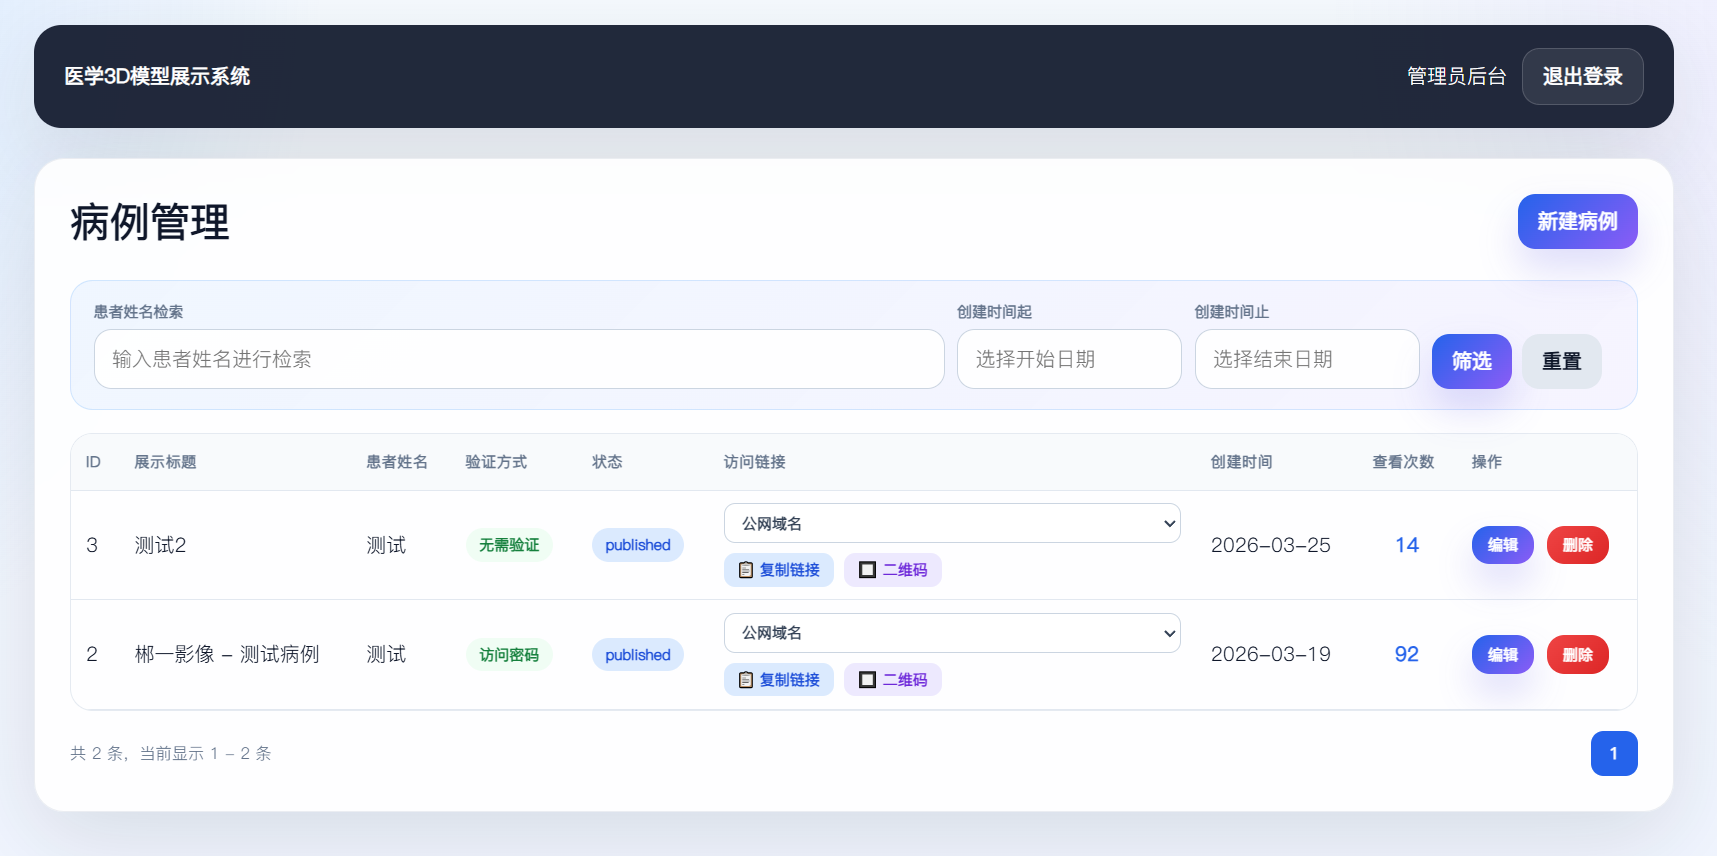Viewport: 1717px width, 856px height.
Task: Go to pagination page 1
Action: tap(1613, 754)
